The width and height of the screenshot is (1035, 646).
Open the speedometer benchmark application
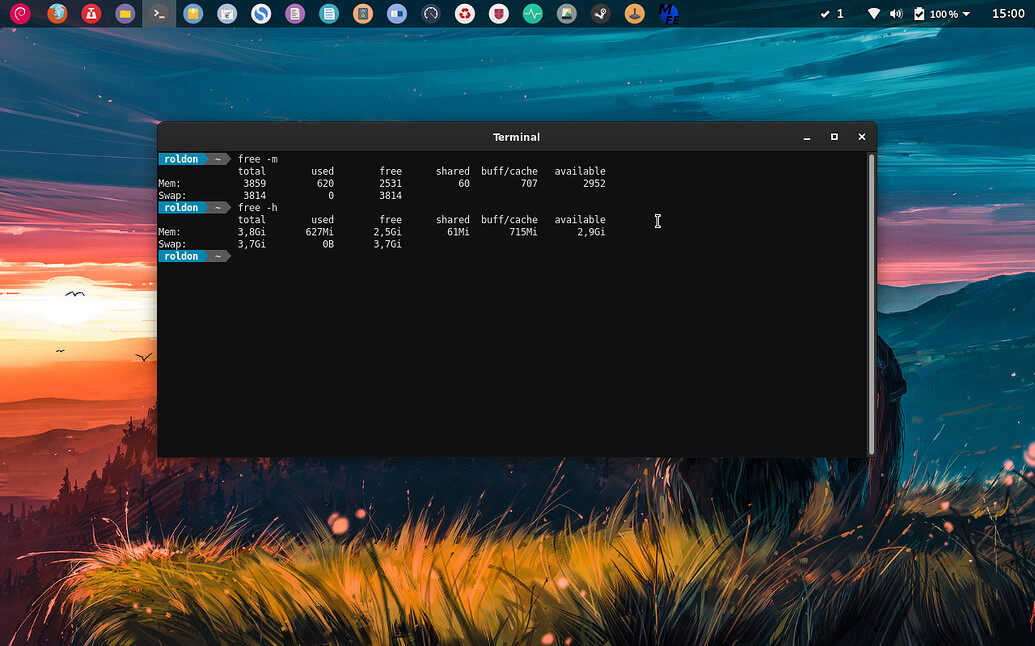431,14
